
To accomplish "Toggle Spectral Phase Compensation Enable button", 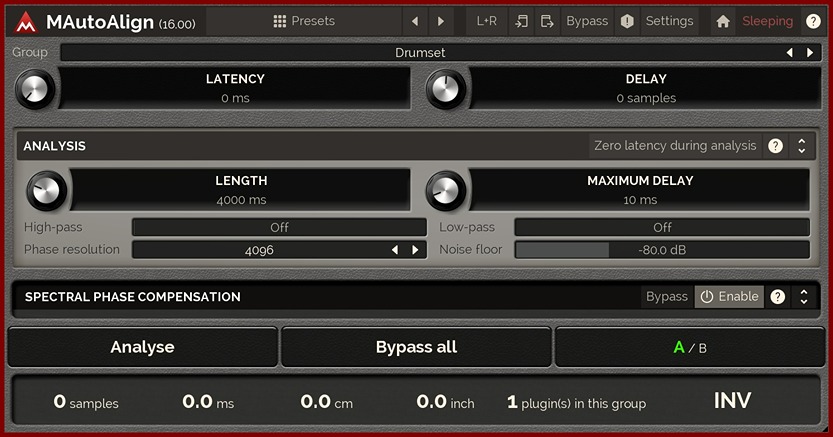I will (729, 296).
